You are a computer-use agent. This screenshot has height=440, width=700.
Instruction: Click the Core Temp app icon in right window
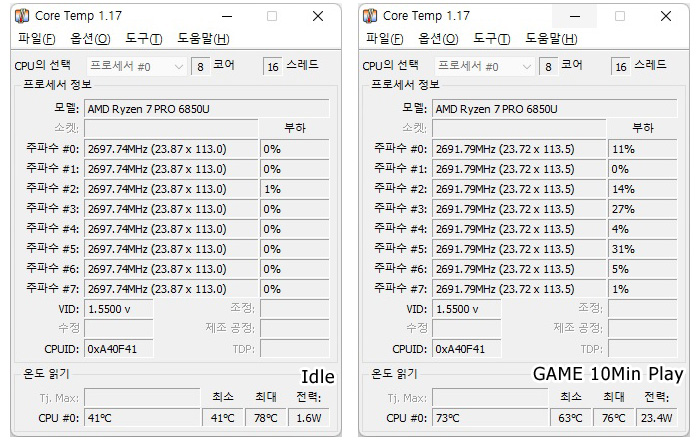(x=370, y=16)
